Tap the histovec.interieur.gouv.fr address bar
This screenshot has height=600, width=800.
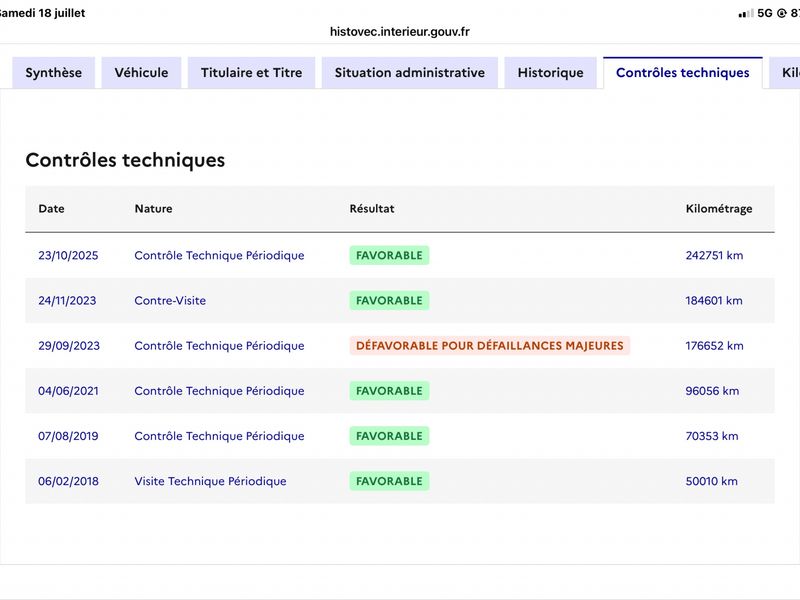399,32
